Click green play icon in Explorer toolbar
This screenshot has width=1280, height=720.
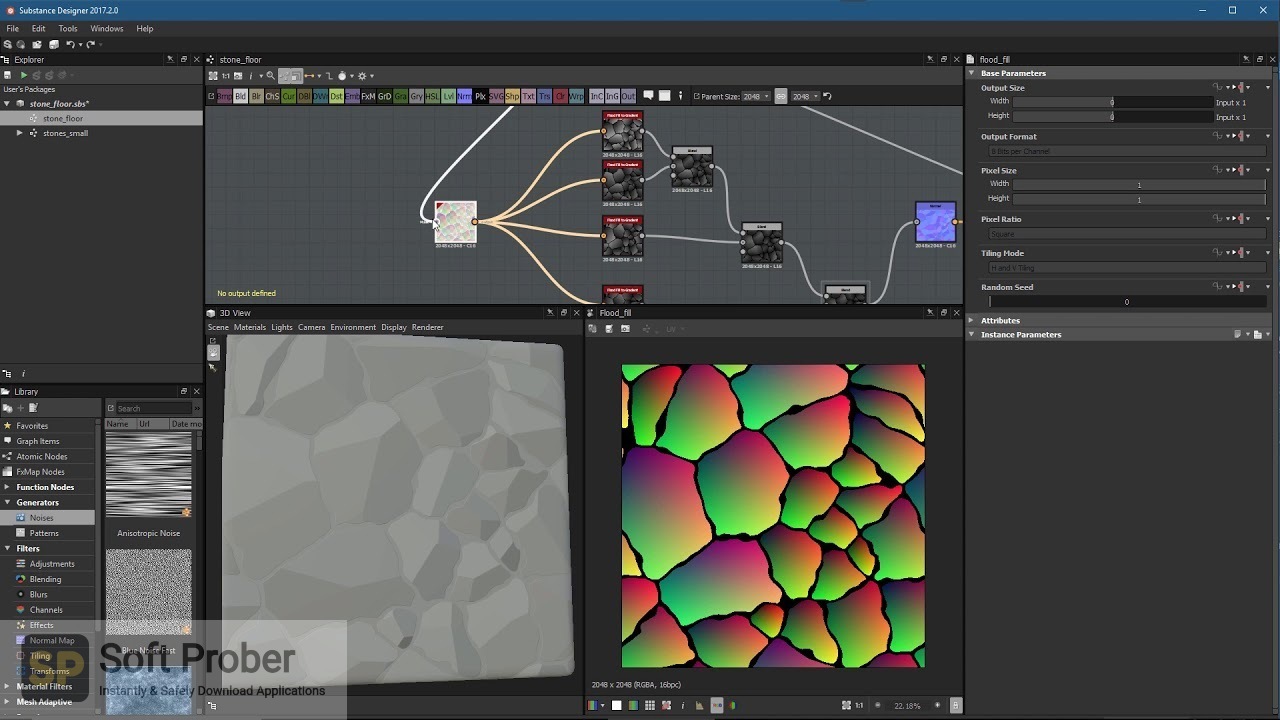23,75
